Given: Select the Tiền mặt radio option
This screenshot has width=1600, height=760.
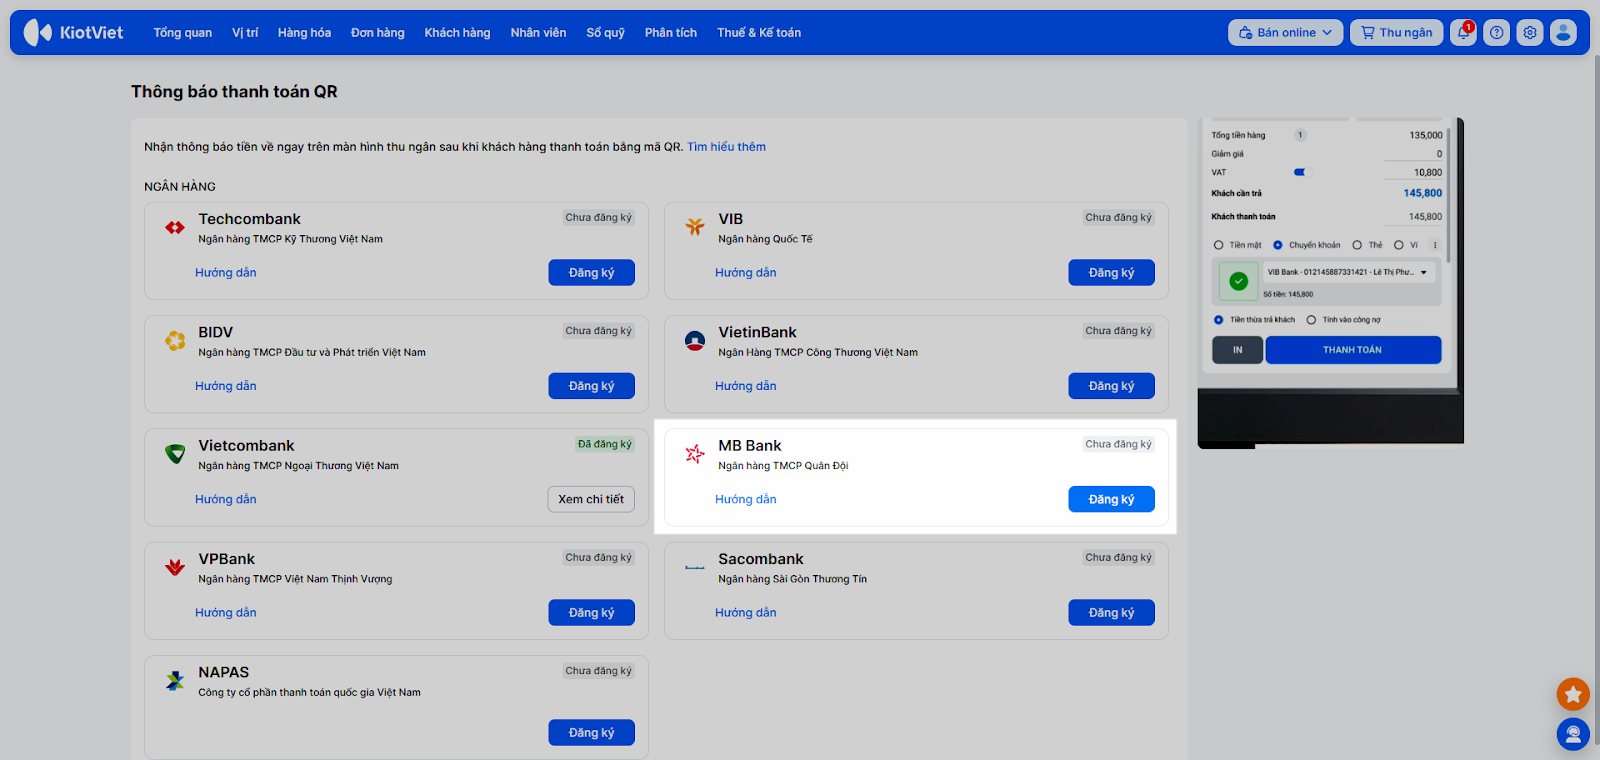Looking at the screenshot, I should [x=1219, y=245].
